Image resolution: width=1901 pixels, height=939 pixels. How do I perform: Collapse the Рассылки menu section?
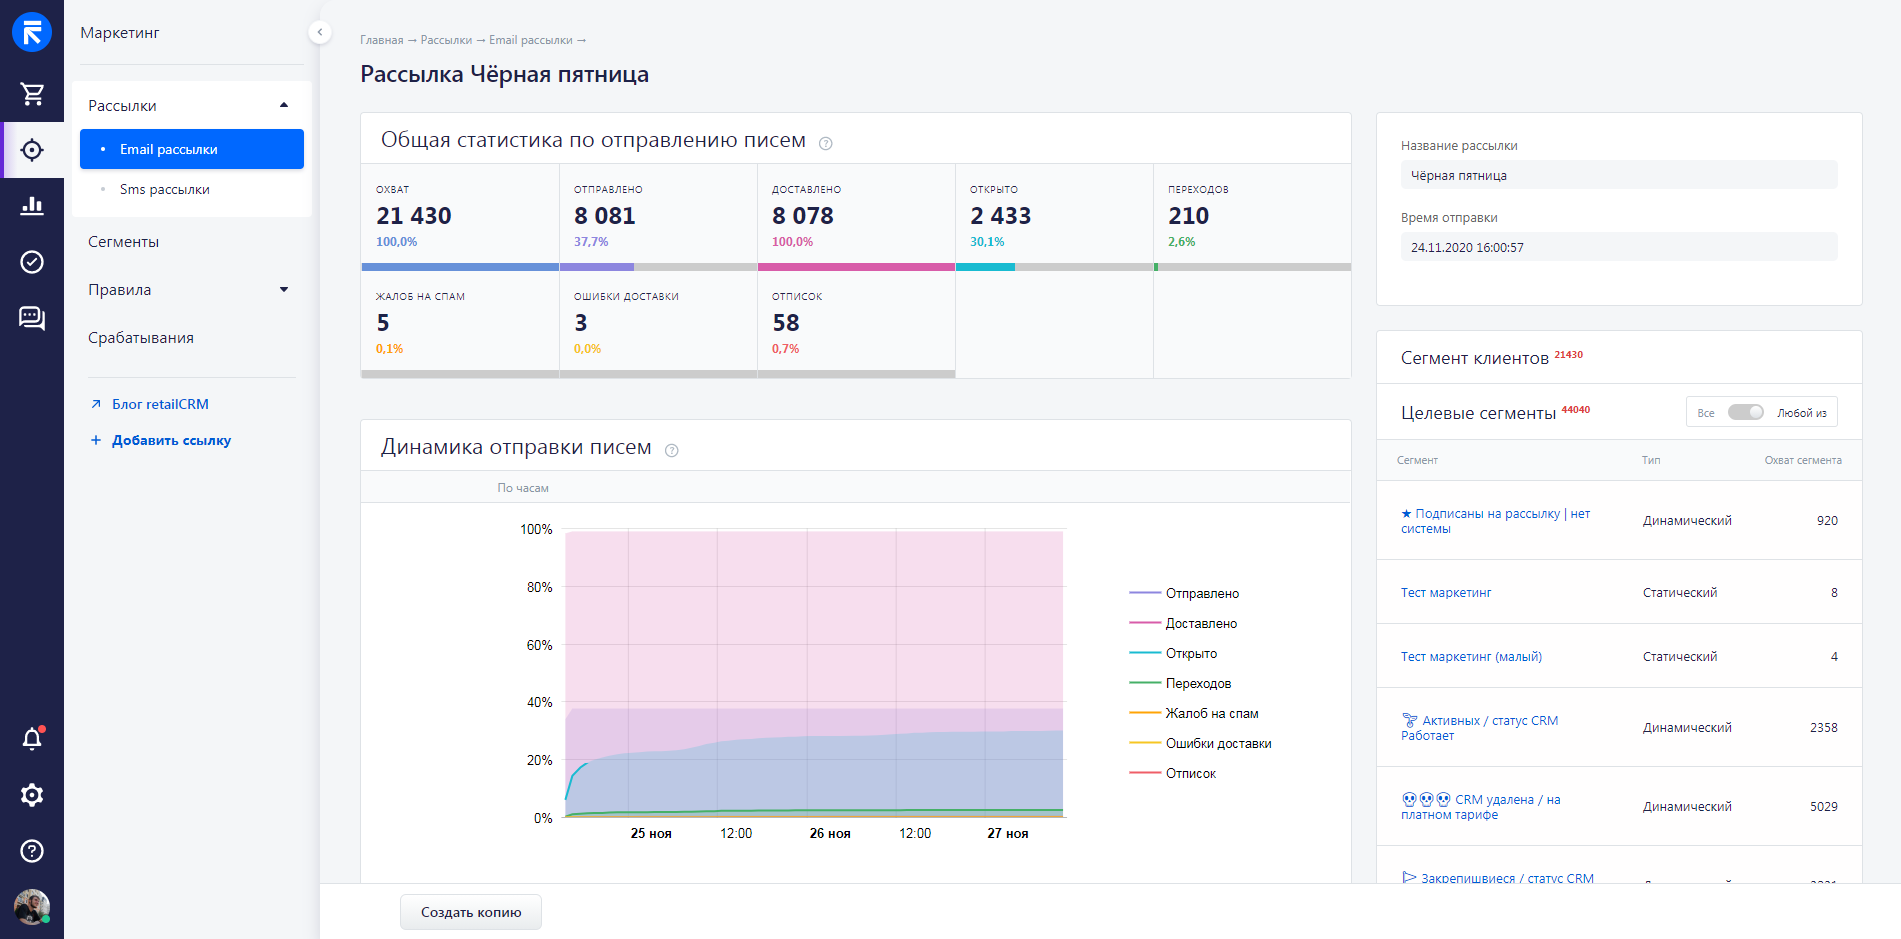(284, 105)
